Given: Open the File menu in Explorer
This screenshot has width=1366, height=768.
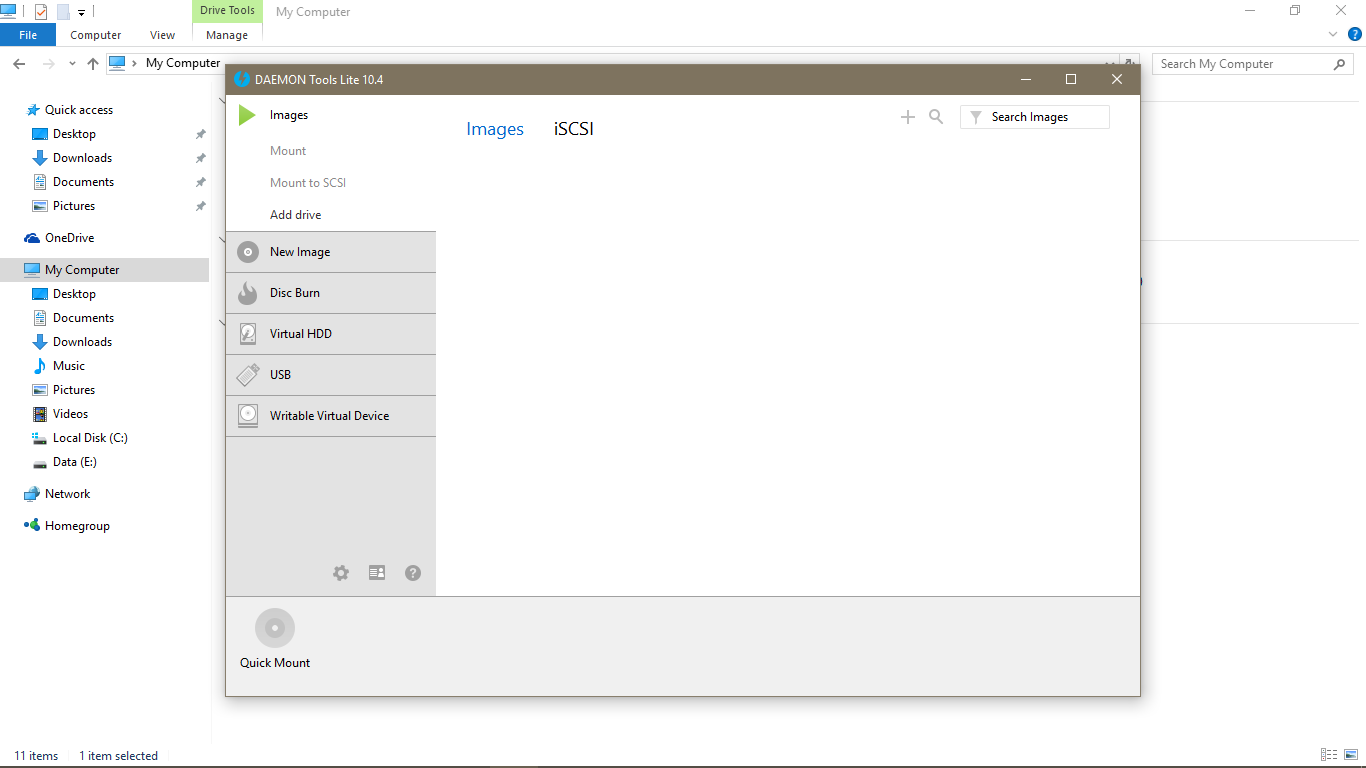Looking at the screenshot, I should click(x=28, y=35).
